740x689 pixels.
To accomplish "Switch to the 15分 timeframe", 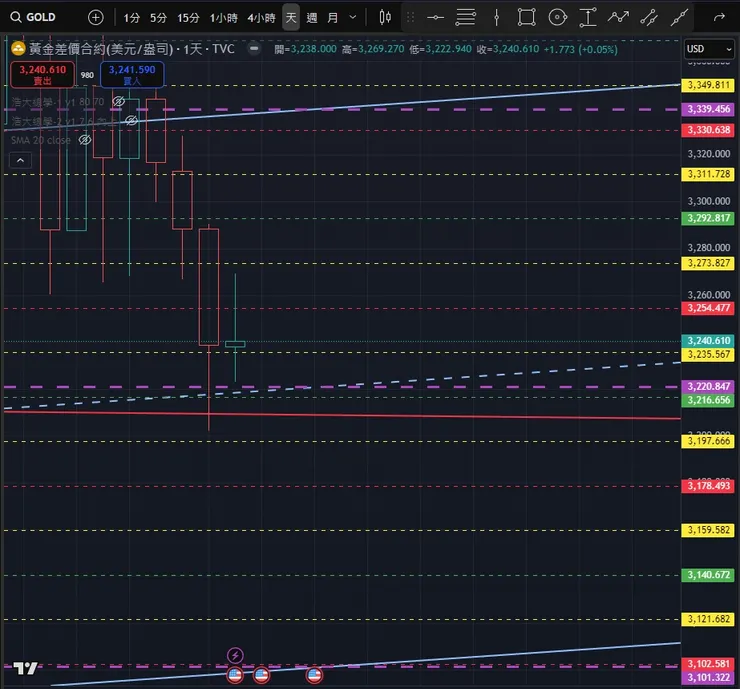I will coord(188,18).
